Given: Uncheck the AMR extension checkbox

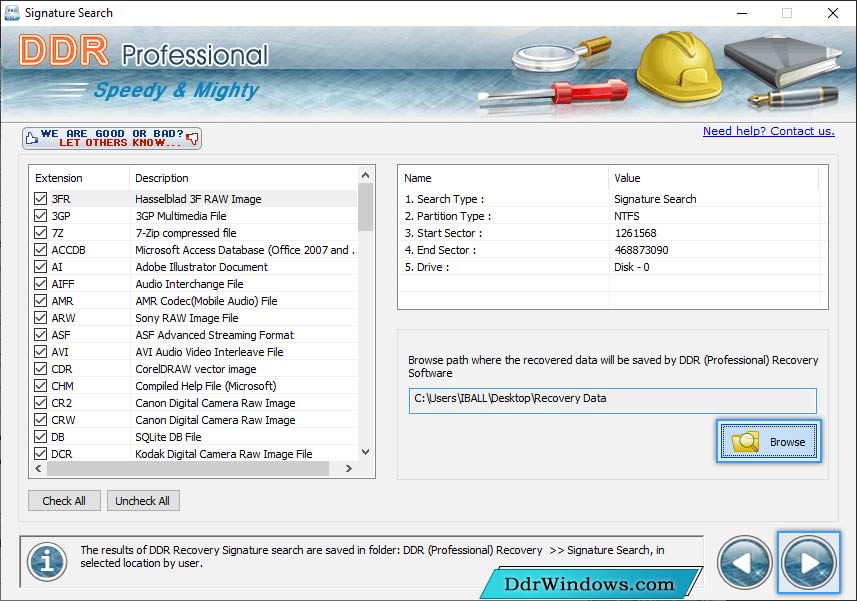Looking at the screenshot, I should tap(40, 300).
